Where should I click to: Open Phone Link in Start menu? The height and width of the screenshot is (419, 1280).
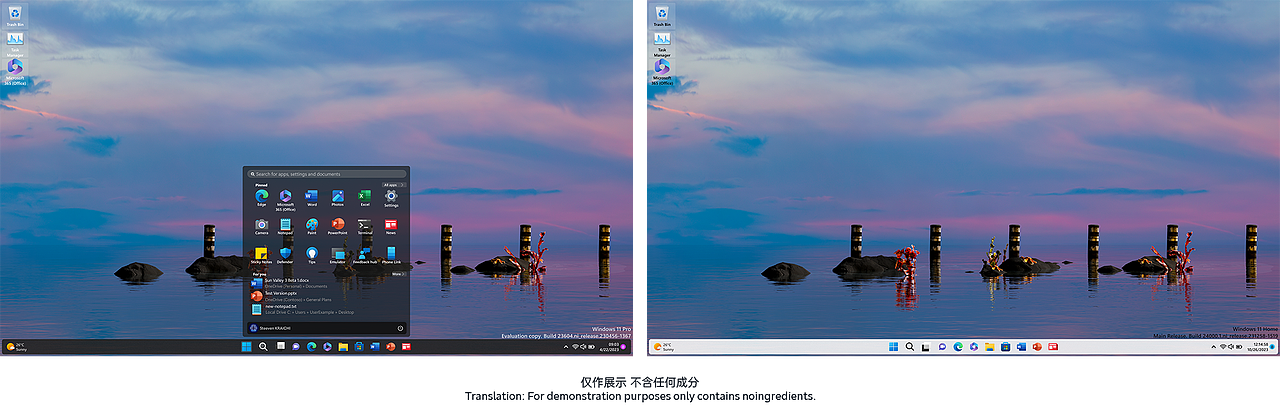(x=391, y=256)
